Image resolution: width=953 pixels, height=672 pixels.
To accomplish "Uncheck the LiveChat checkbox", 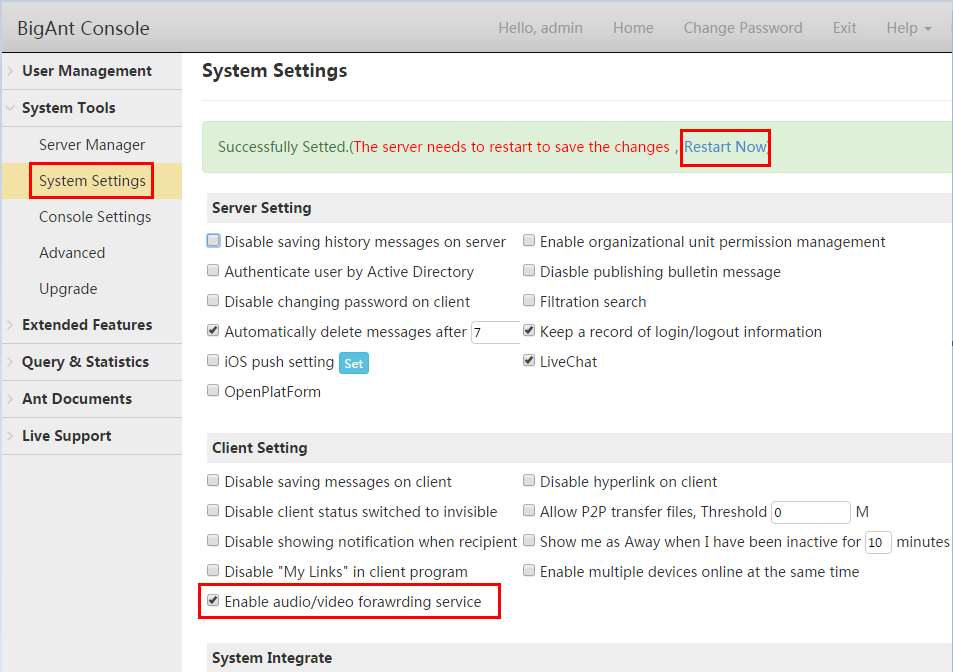I will [x=529, y=360].
